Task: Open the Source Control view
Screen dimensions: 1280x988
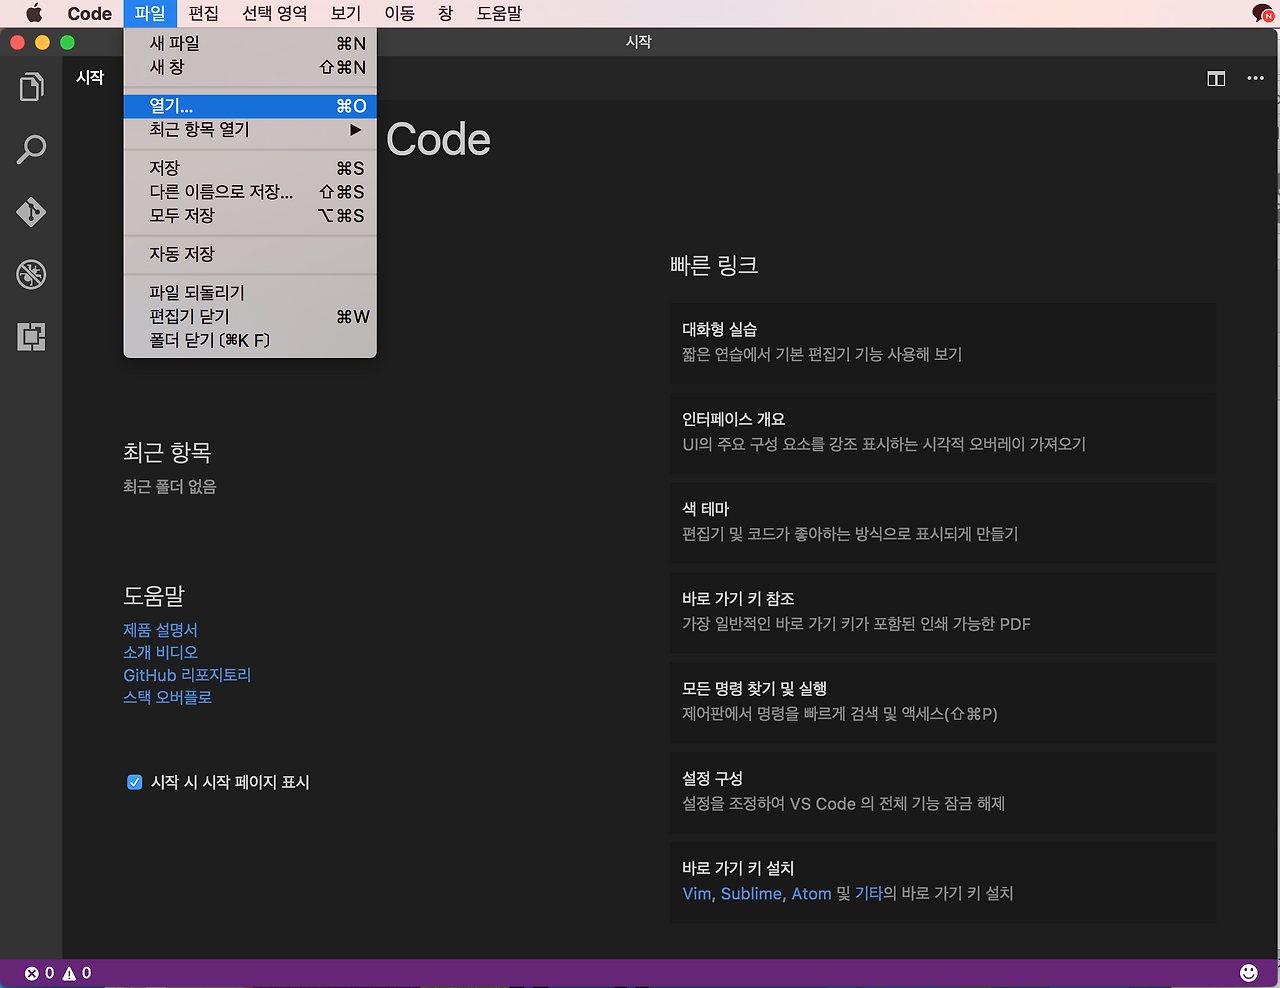Action: click(31, 212)
